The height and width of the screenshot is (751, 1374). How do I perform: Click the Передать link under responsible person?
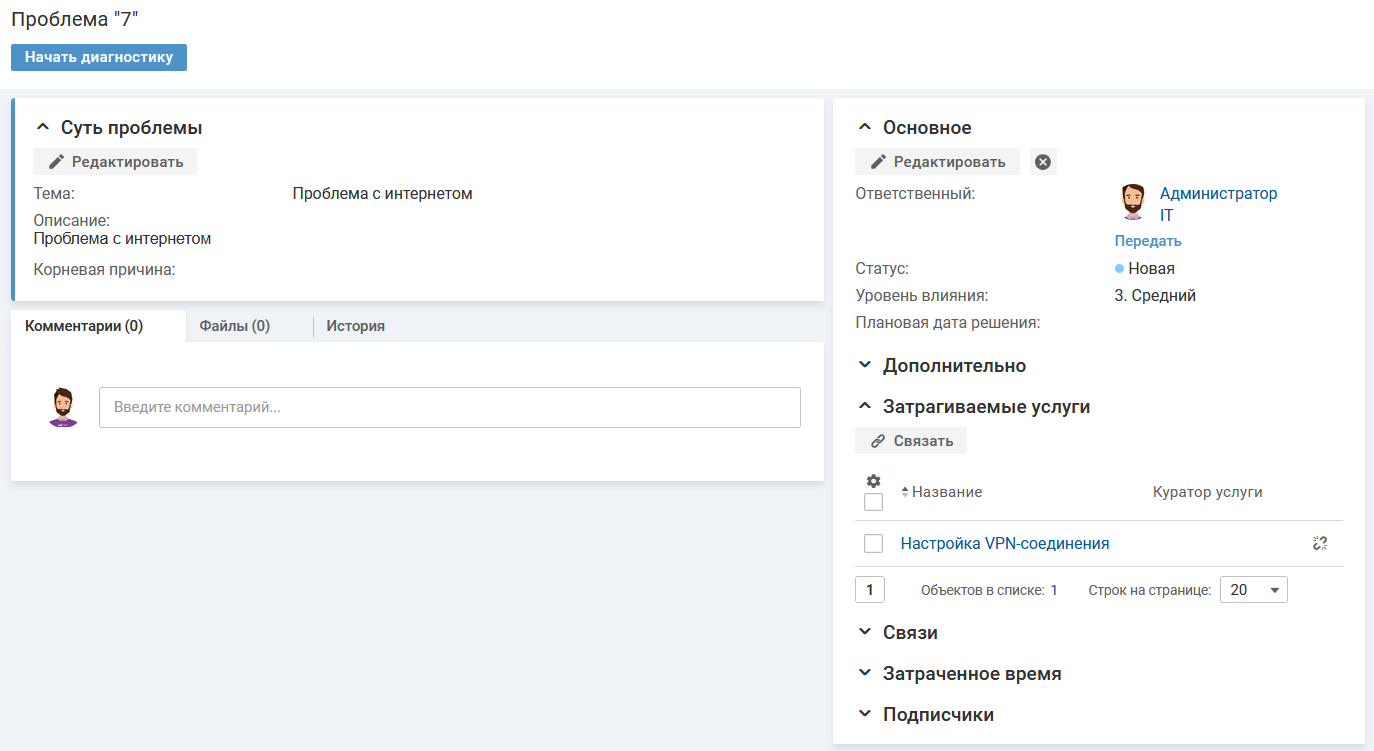[x=1148, y=241]
